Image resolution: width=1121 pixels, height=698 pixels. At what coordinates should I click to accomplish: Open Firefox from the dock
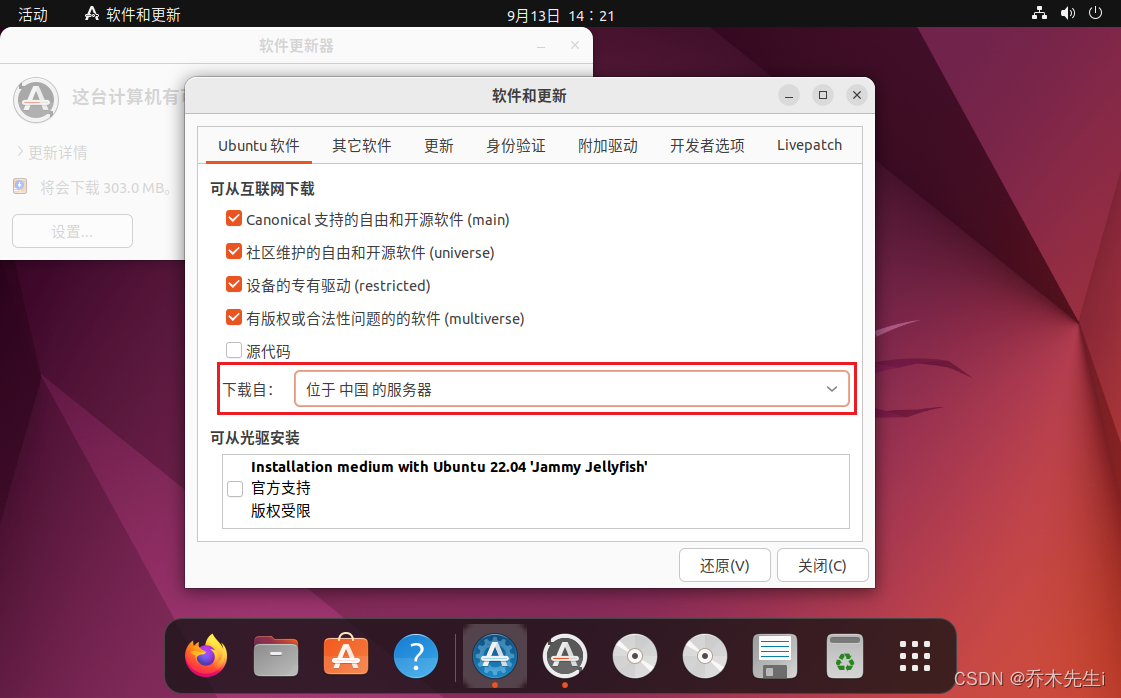(x=206, y=655)
